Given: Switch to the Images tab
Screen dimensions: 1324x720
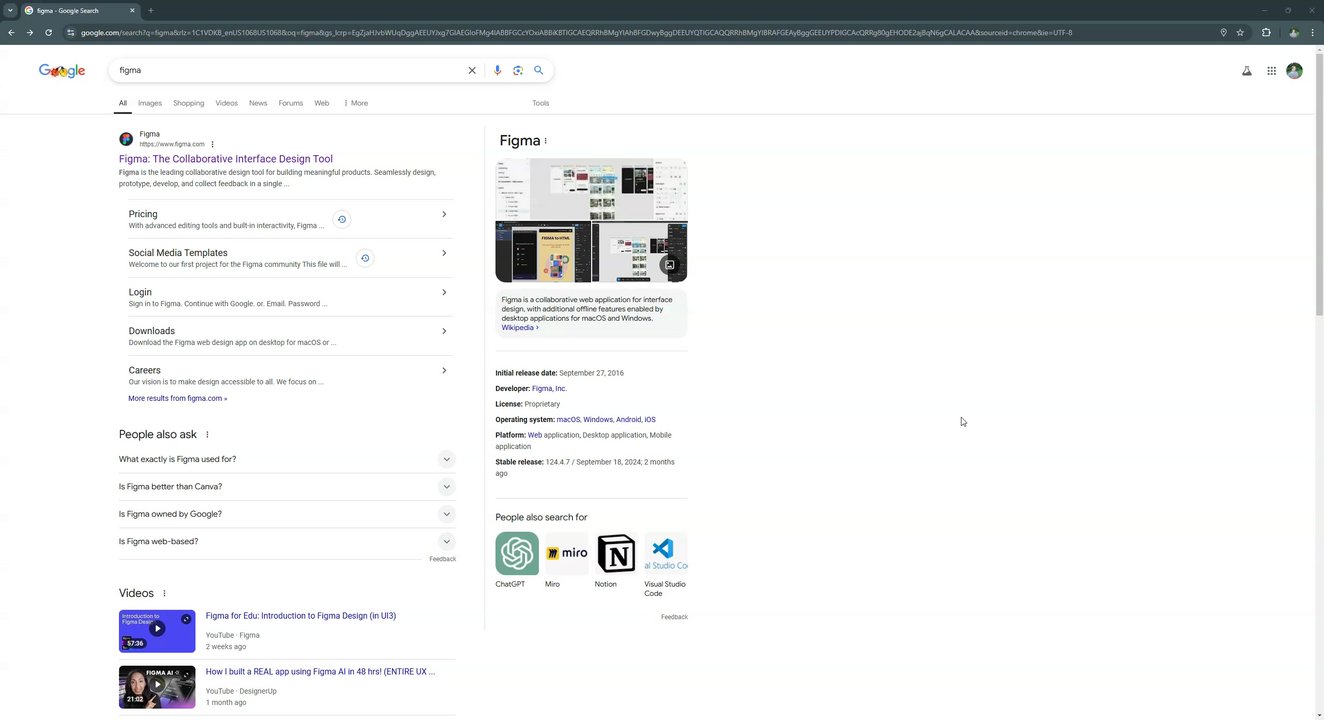Looking at the screenshot, I should click(150, 103).
